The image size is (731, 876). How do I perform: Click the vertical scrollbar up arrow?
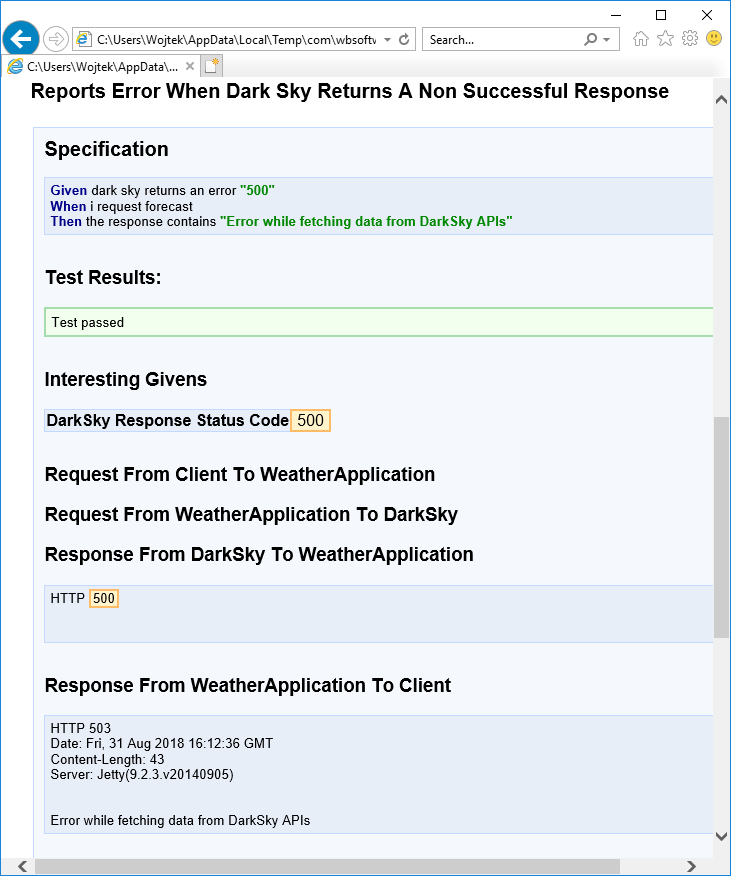(x=721, y=99)
